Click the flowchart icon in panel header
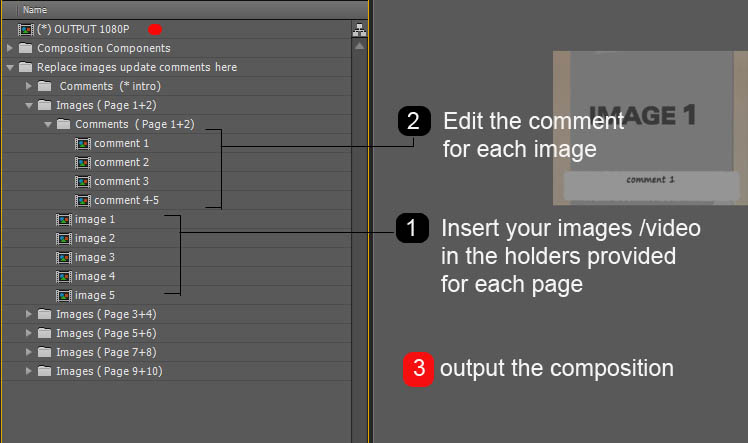Screen dimensions: 748x443 click(x=359, y=30)
